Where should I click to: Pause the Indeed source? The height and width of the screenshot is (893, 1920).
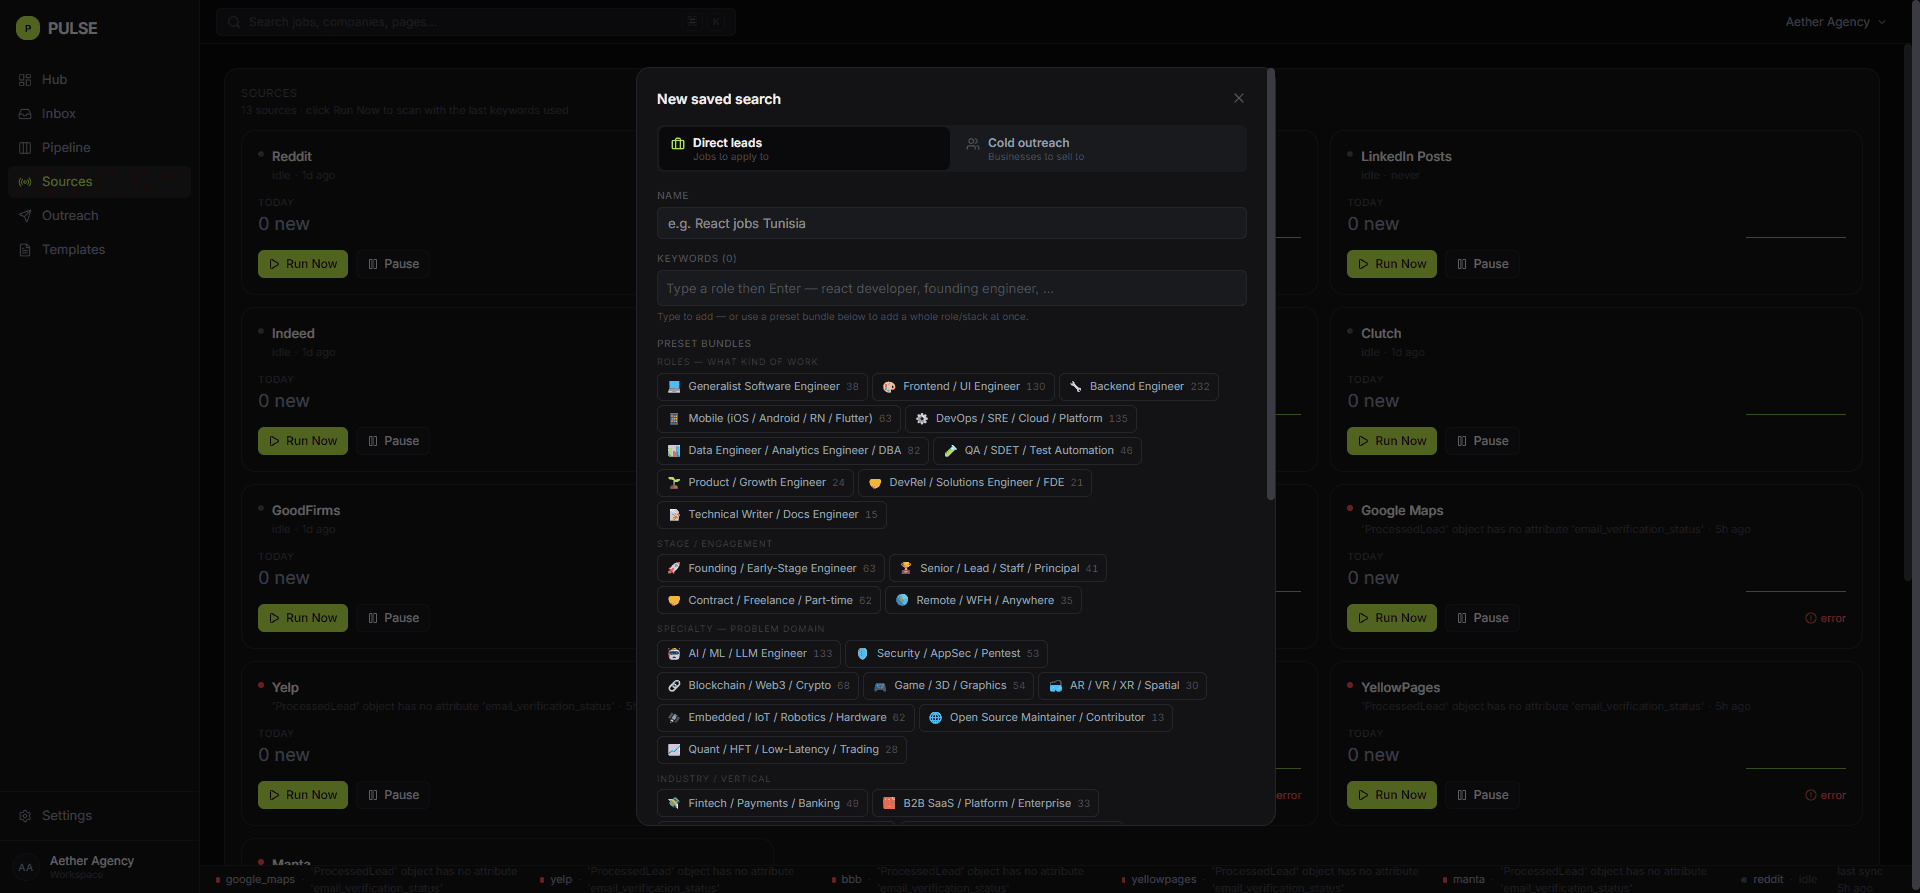tap(393, 441)
